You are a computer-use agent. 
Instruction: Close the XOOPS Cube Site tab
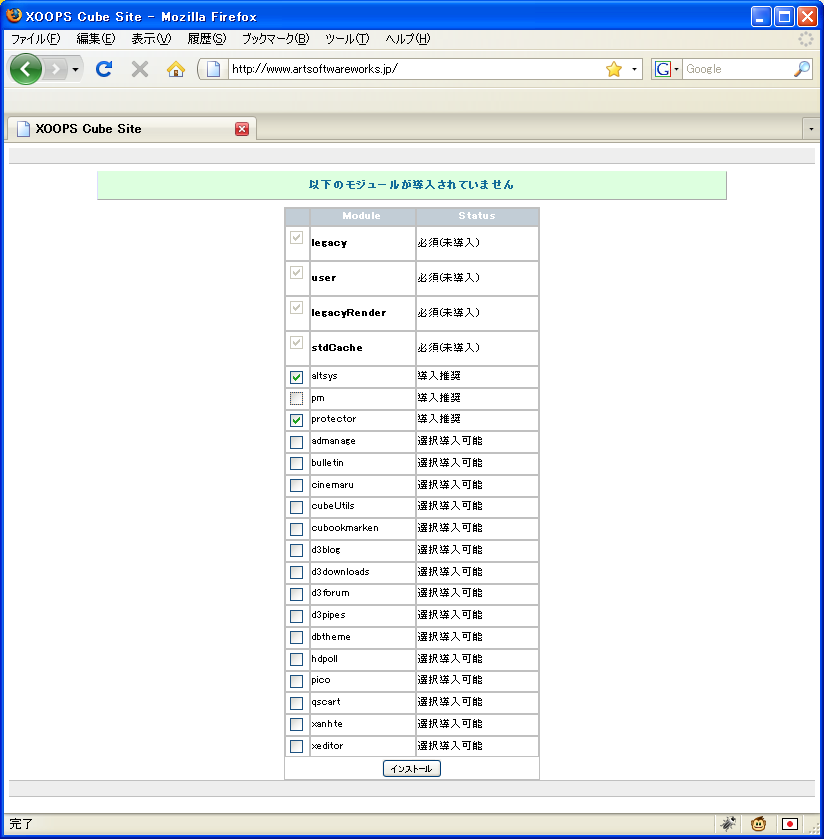click(242, 129)
